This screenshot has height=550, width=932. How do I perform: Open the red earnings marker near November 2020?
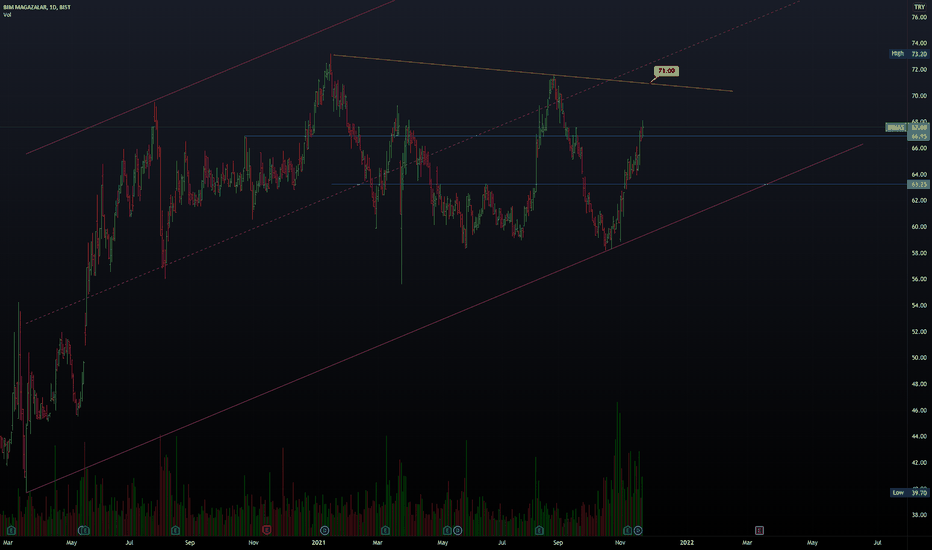(266, 530)
